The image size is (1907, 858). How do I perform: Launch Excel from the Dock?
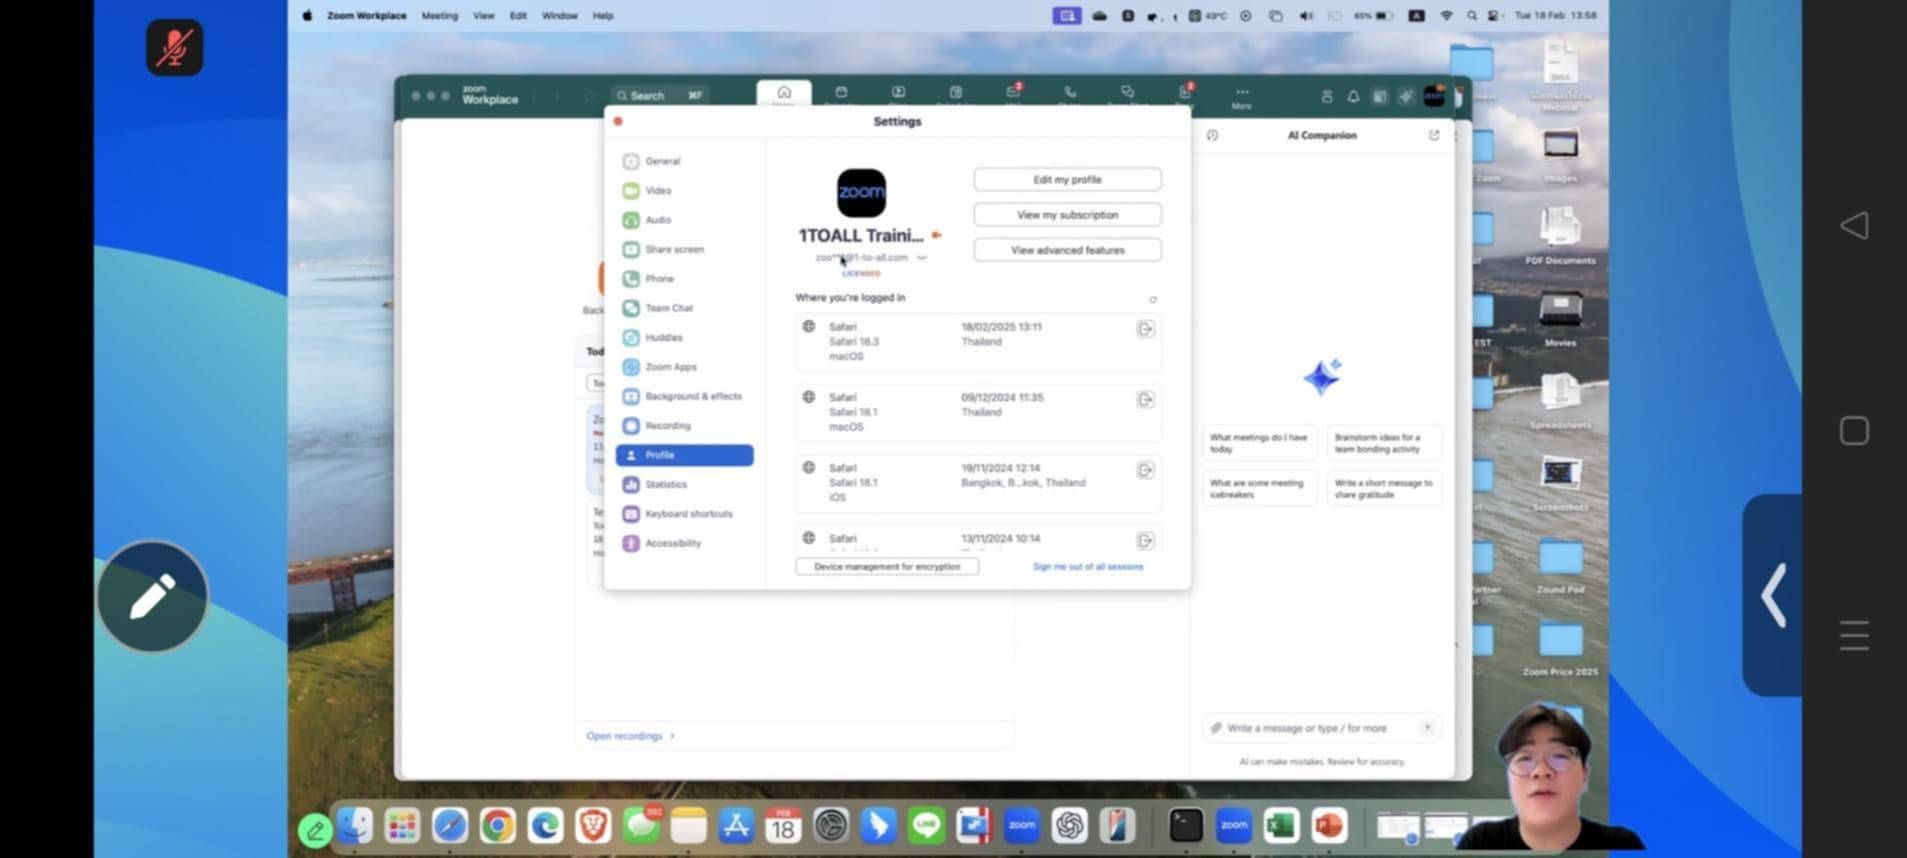coord(1281,826)
